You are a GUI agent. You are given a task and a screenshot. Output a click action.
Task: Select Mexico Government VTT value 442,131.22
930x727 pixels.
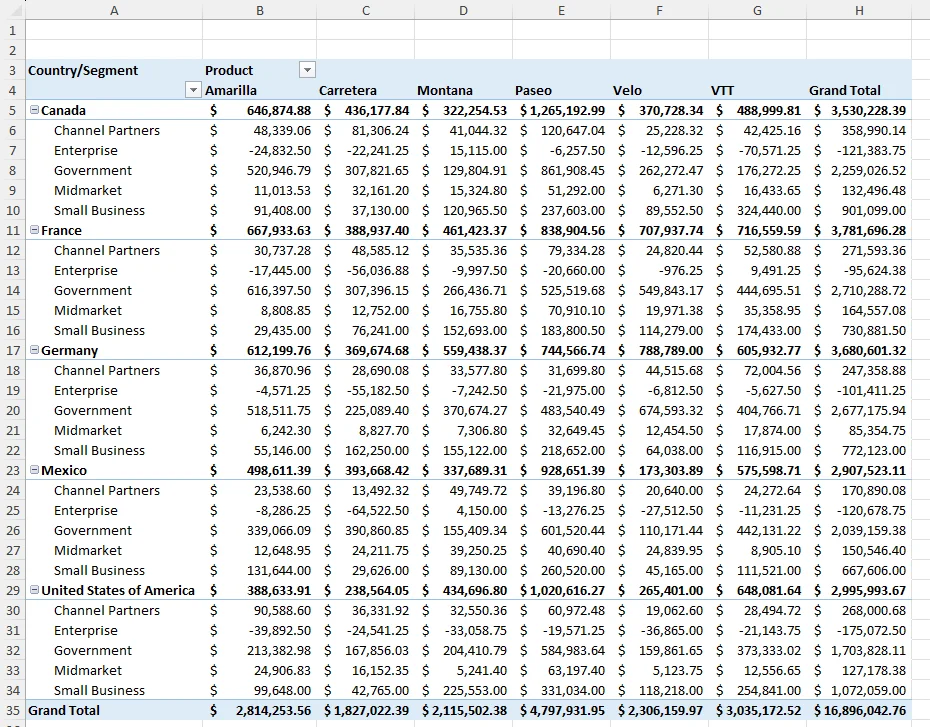click(757, 530)
